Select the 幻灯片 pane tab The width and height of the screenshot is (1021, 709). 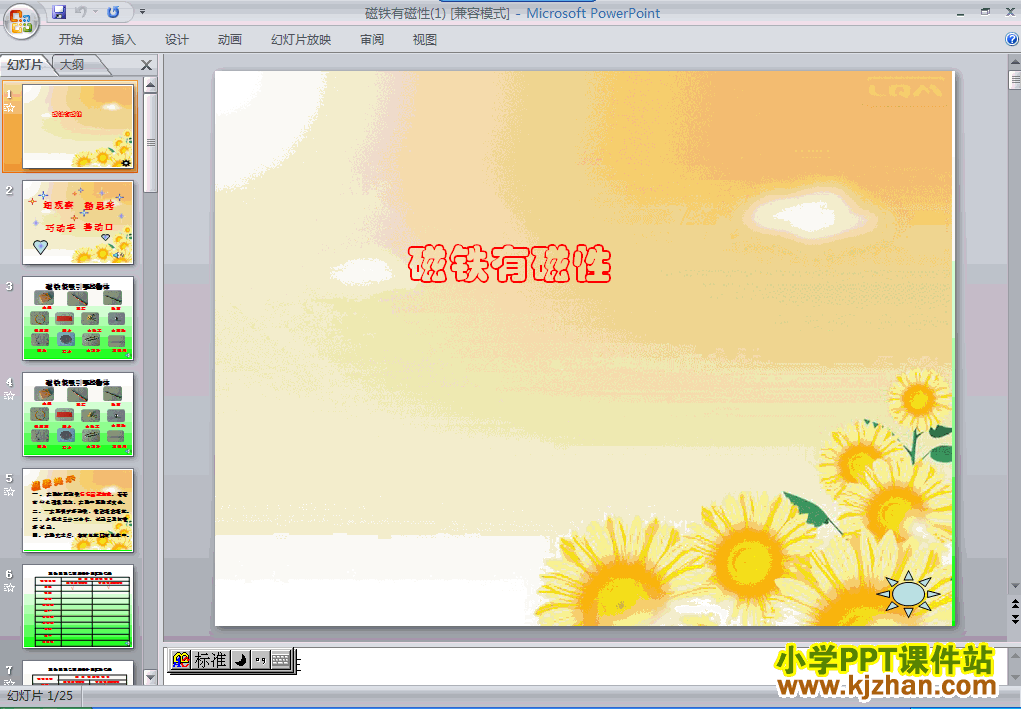point(25,64)
